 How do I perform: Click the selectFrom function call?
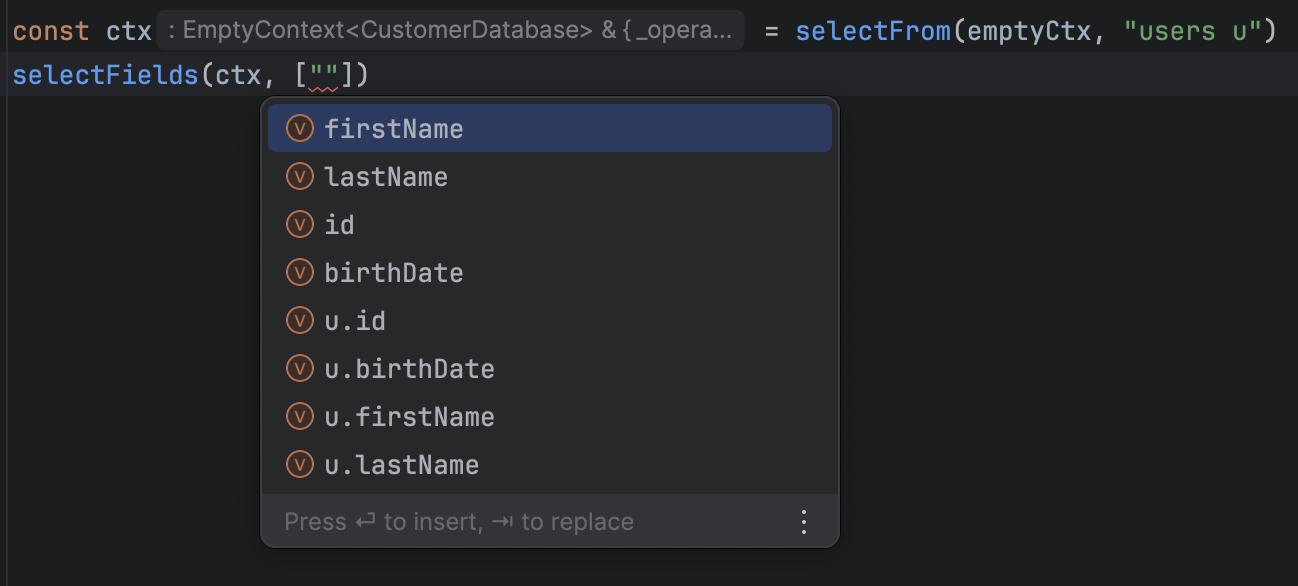[873, 32]
